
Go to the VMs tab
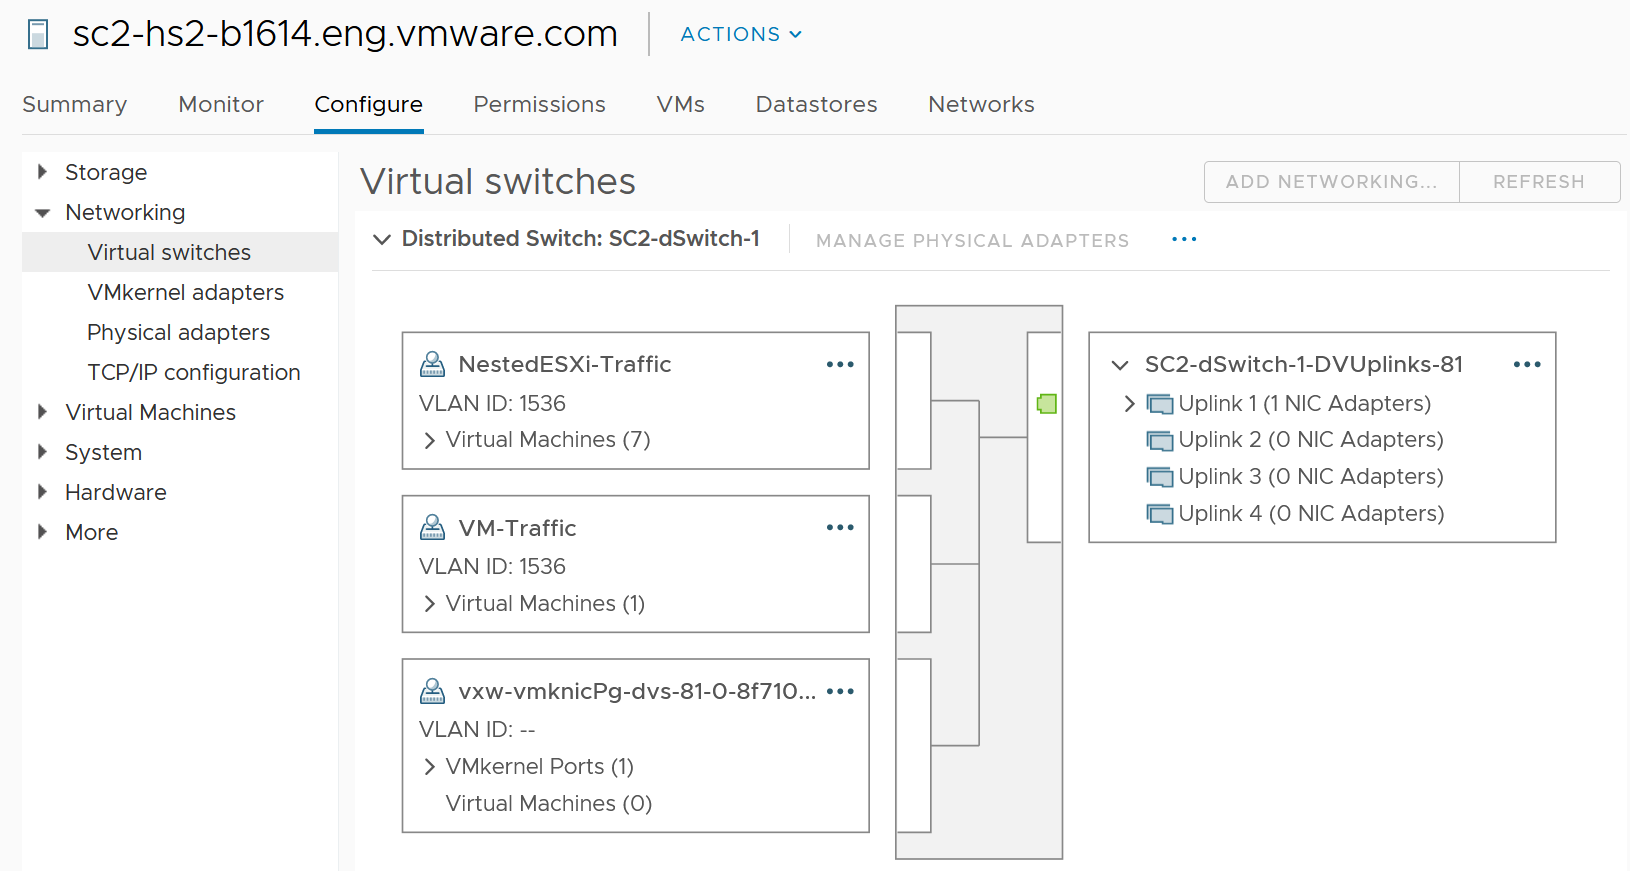pyautogui.click(x=681, y=104)
